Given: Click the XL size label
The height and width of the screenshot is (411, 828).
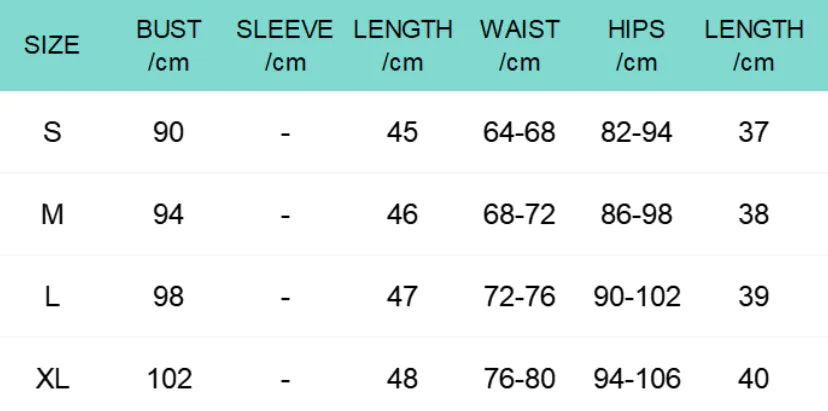Looking at the screenshot, I should pos(52,379).
